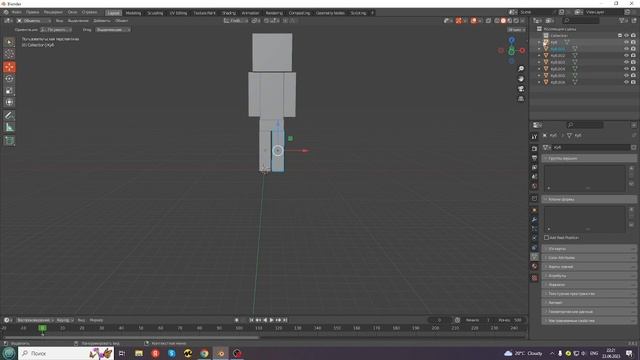Screen dimensions: 640x360
Task: Select the Measure tool
Action: [9, 127]
